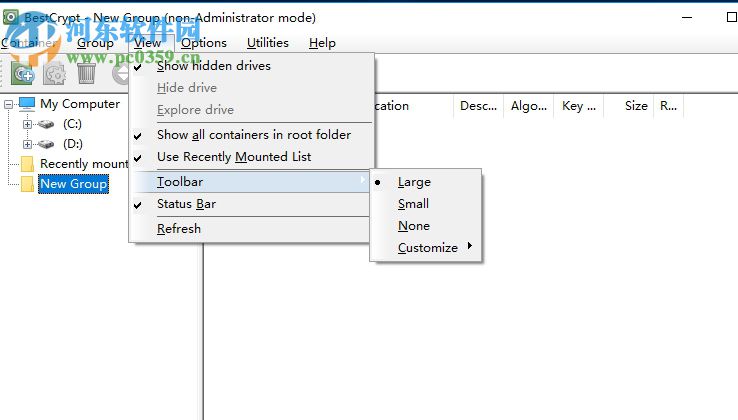Open the Group menu
Viewport: 738px width, 420px height.
(x=95, y=43)
